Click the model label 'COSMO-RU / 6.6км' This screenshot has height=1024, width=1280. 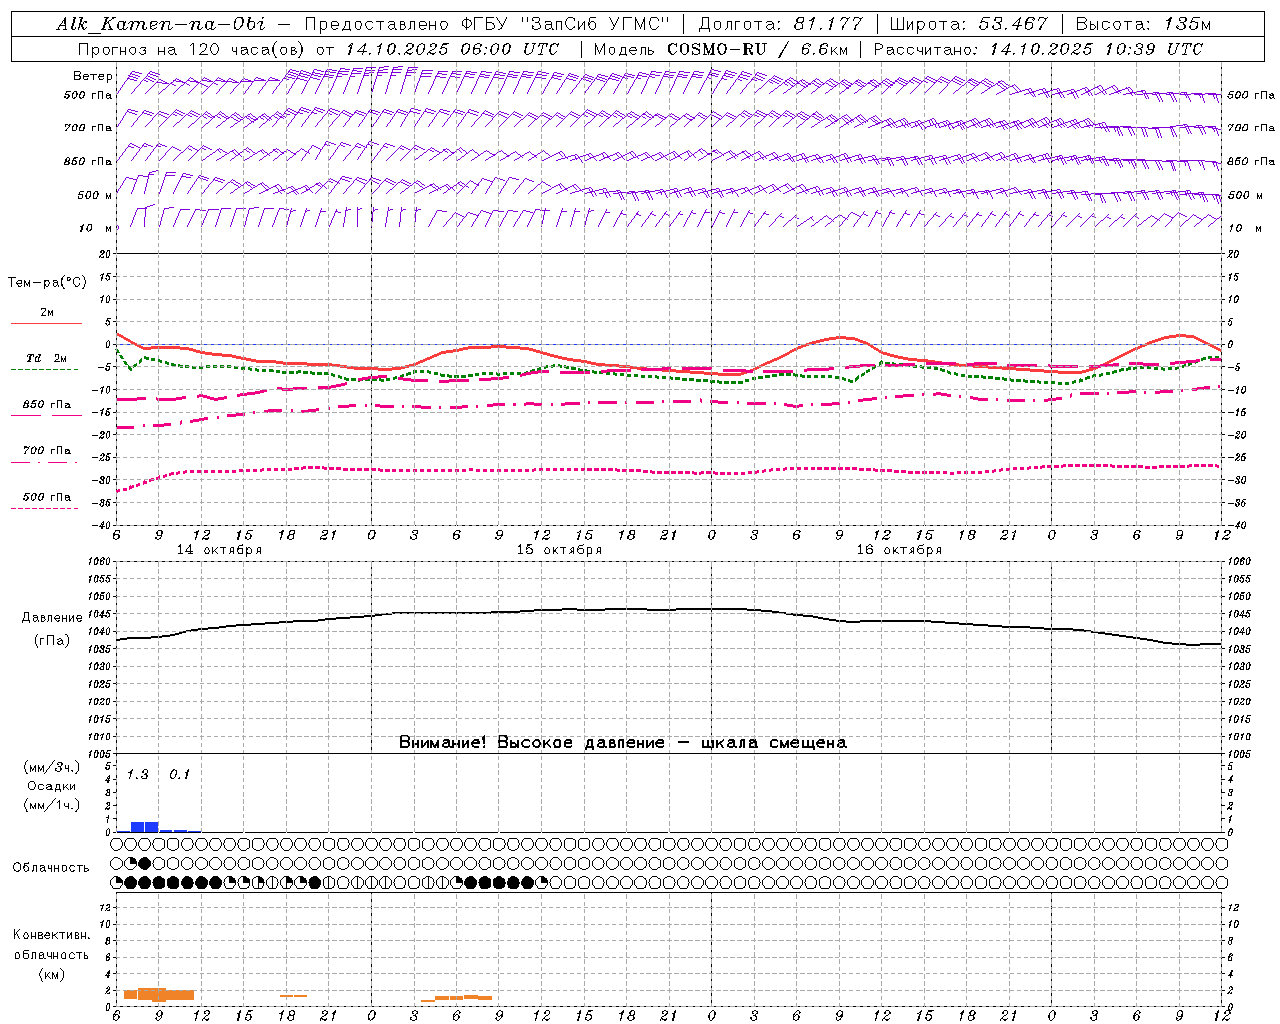757,49
